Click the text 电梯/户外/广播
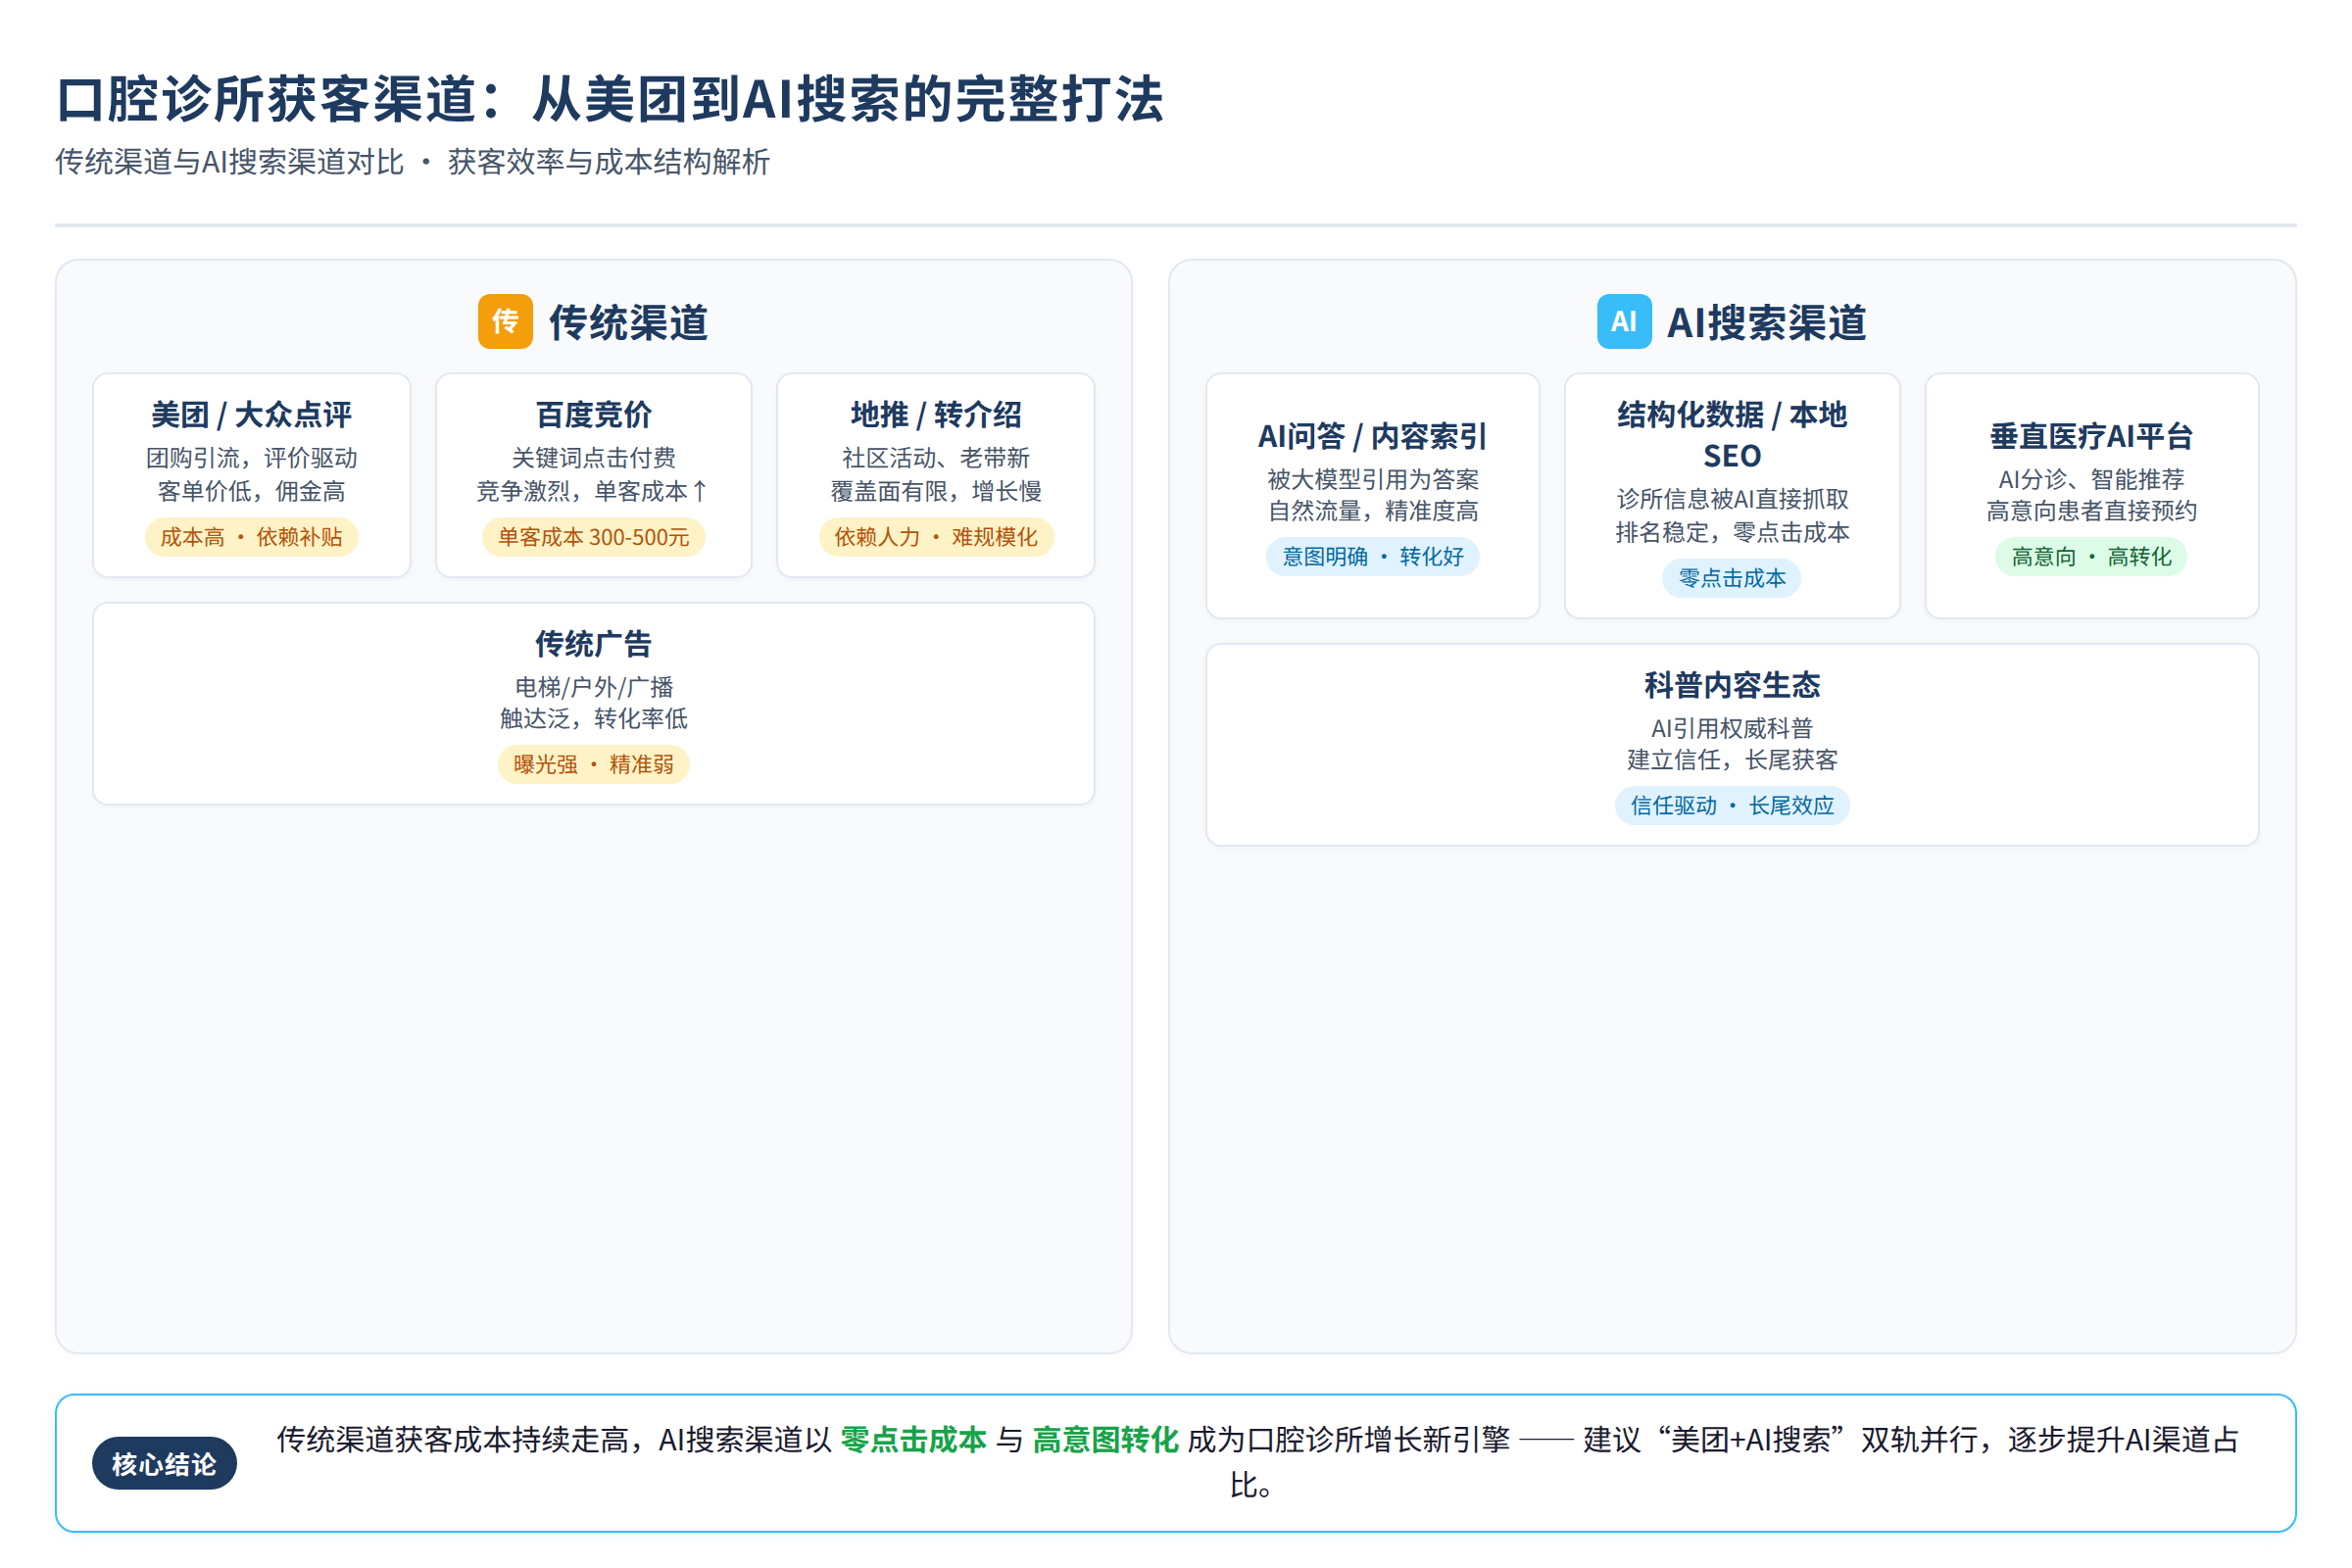This screenshot has width=2352, height=1568. point(594,687)
